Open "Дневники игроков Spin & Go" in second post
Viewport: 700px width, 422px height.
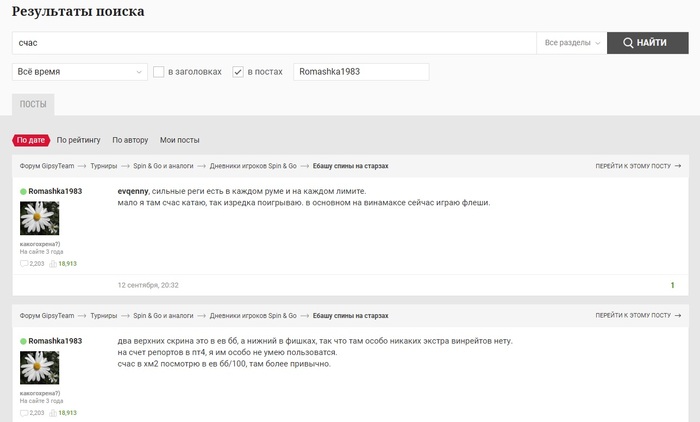coord(253,316)
